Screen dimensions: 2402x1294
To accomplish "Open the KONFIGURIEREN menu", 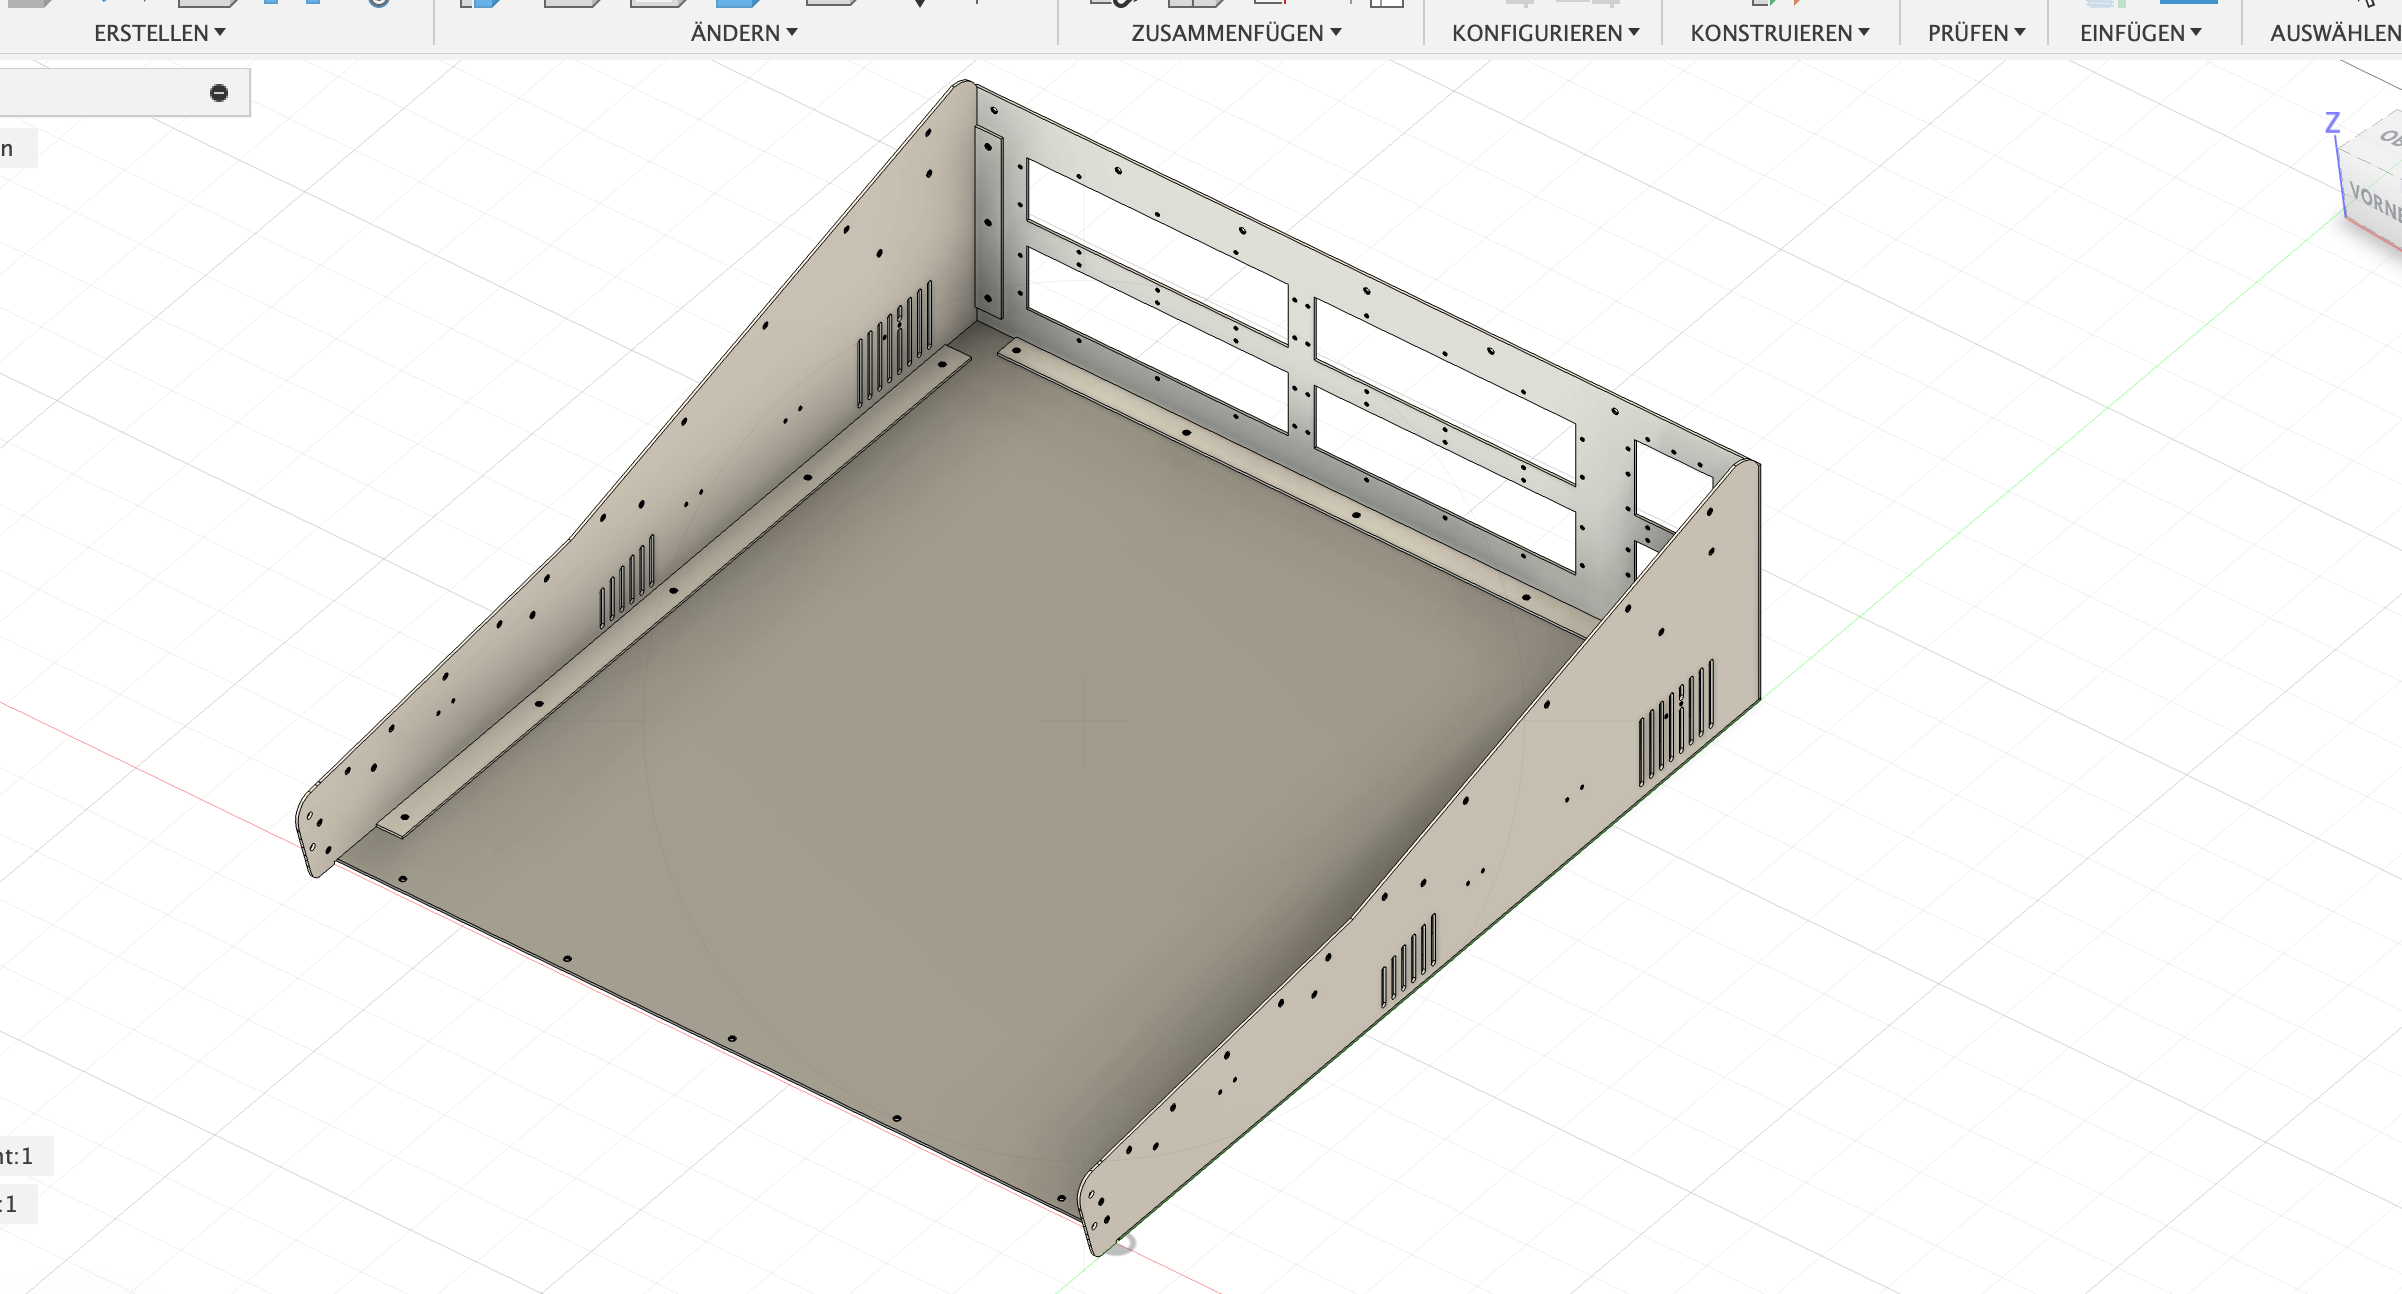I will point(1545,33).
